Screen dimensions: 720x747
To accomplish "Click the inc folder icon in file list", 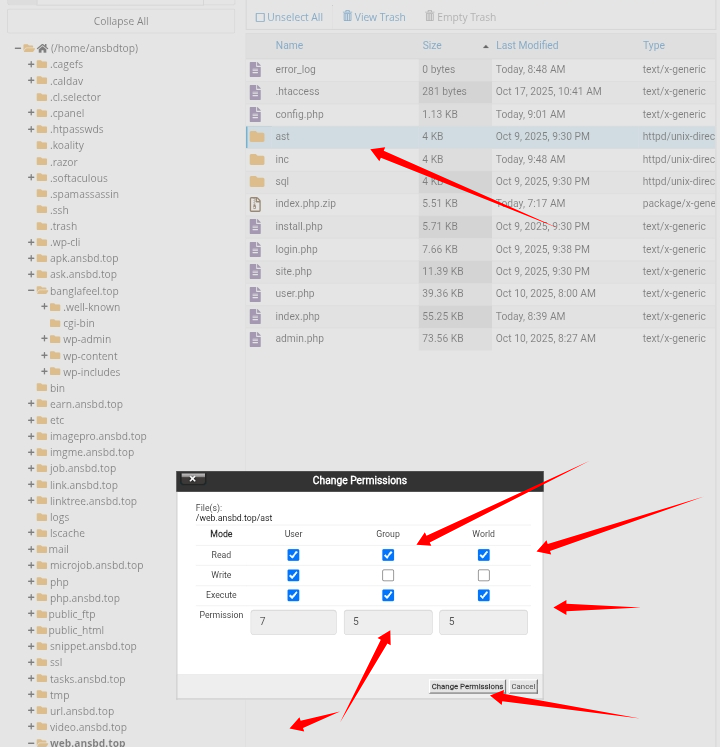I will coord(256,159).
